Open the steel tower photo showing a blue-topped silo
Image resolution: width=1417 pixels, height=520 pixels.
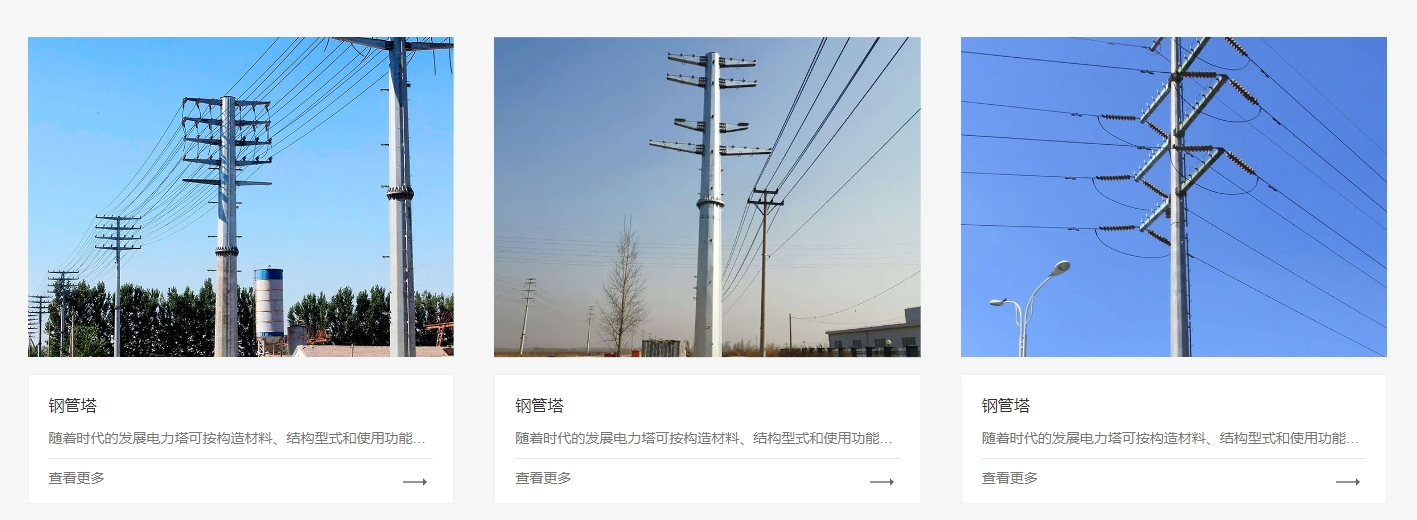241,197
